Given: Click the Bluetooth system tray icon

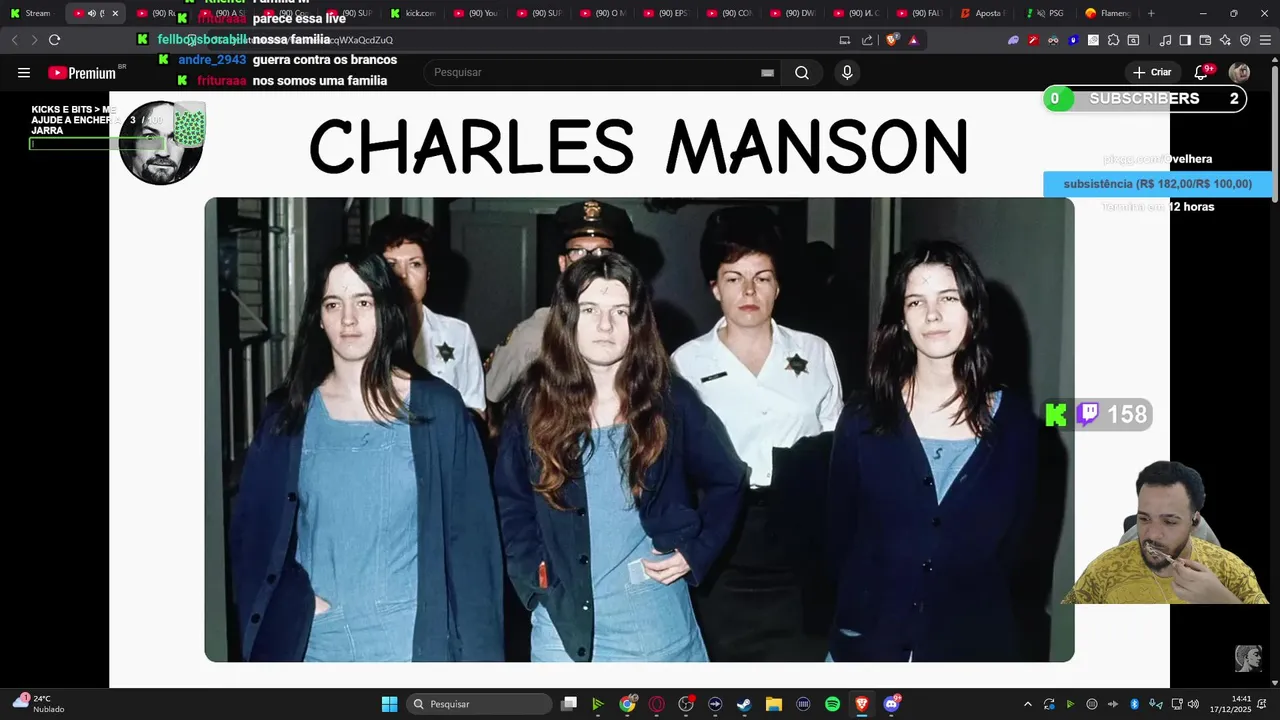Looking at the screenshot, I should [x=1134, y=704].
